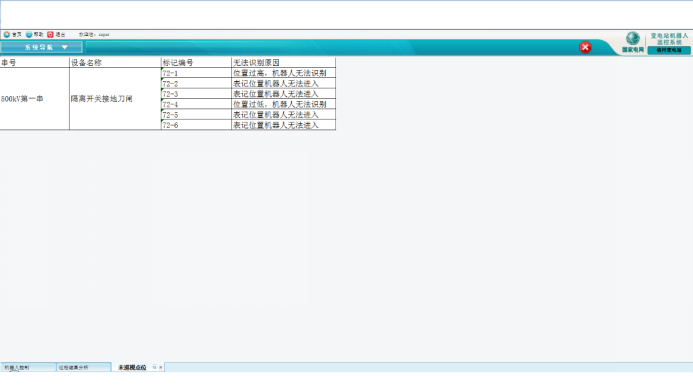Click the 隔离开关接地刀闸 device name cell

point(115,99)
